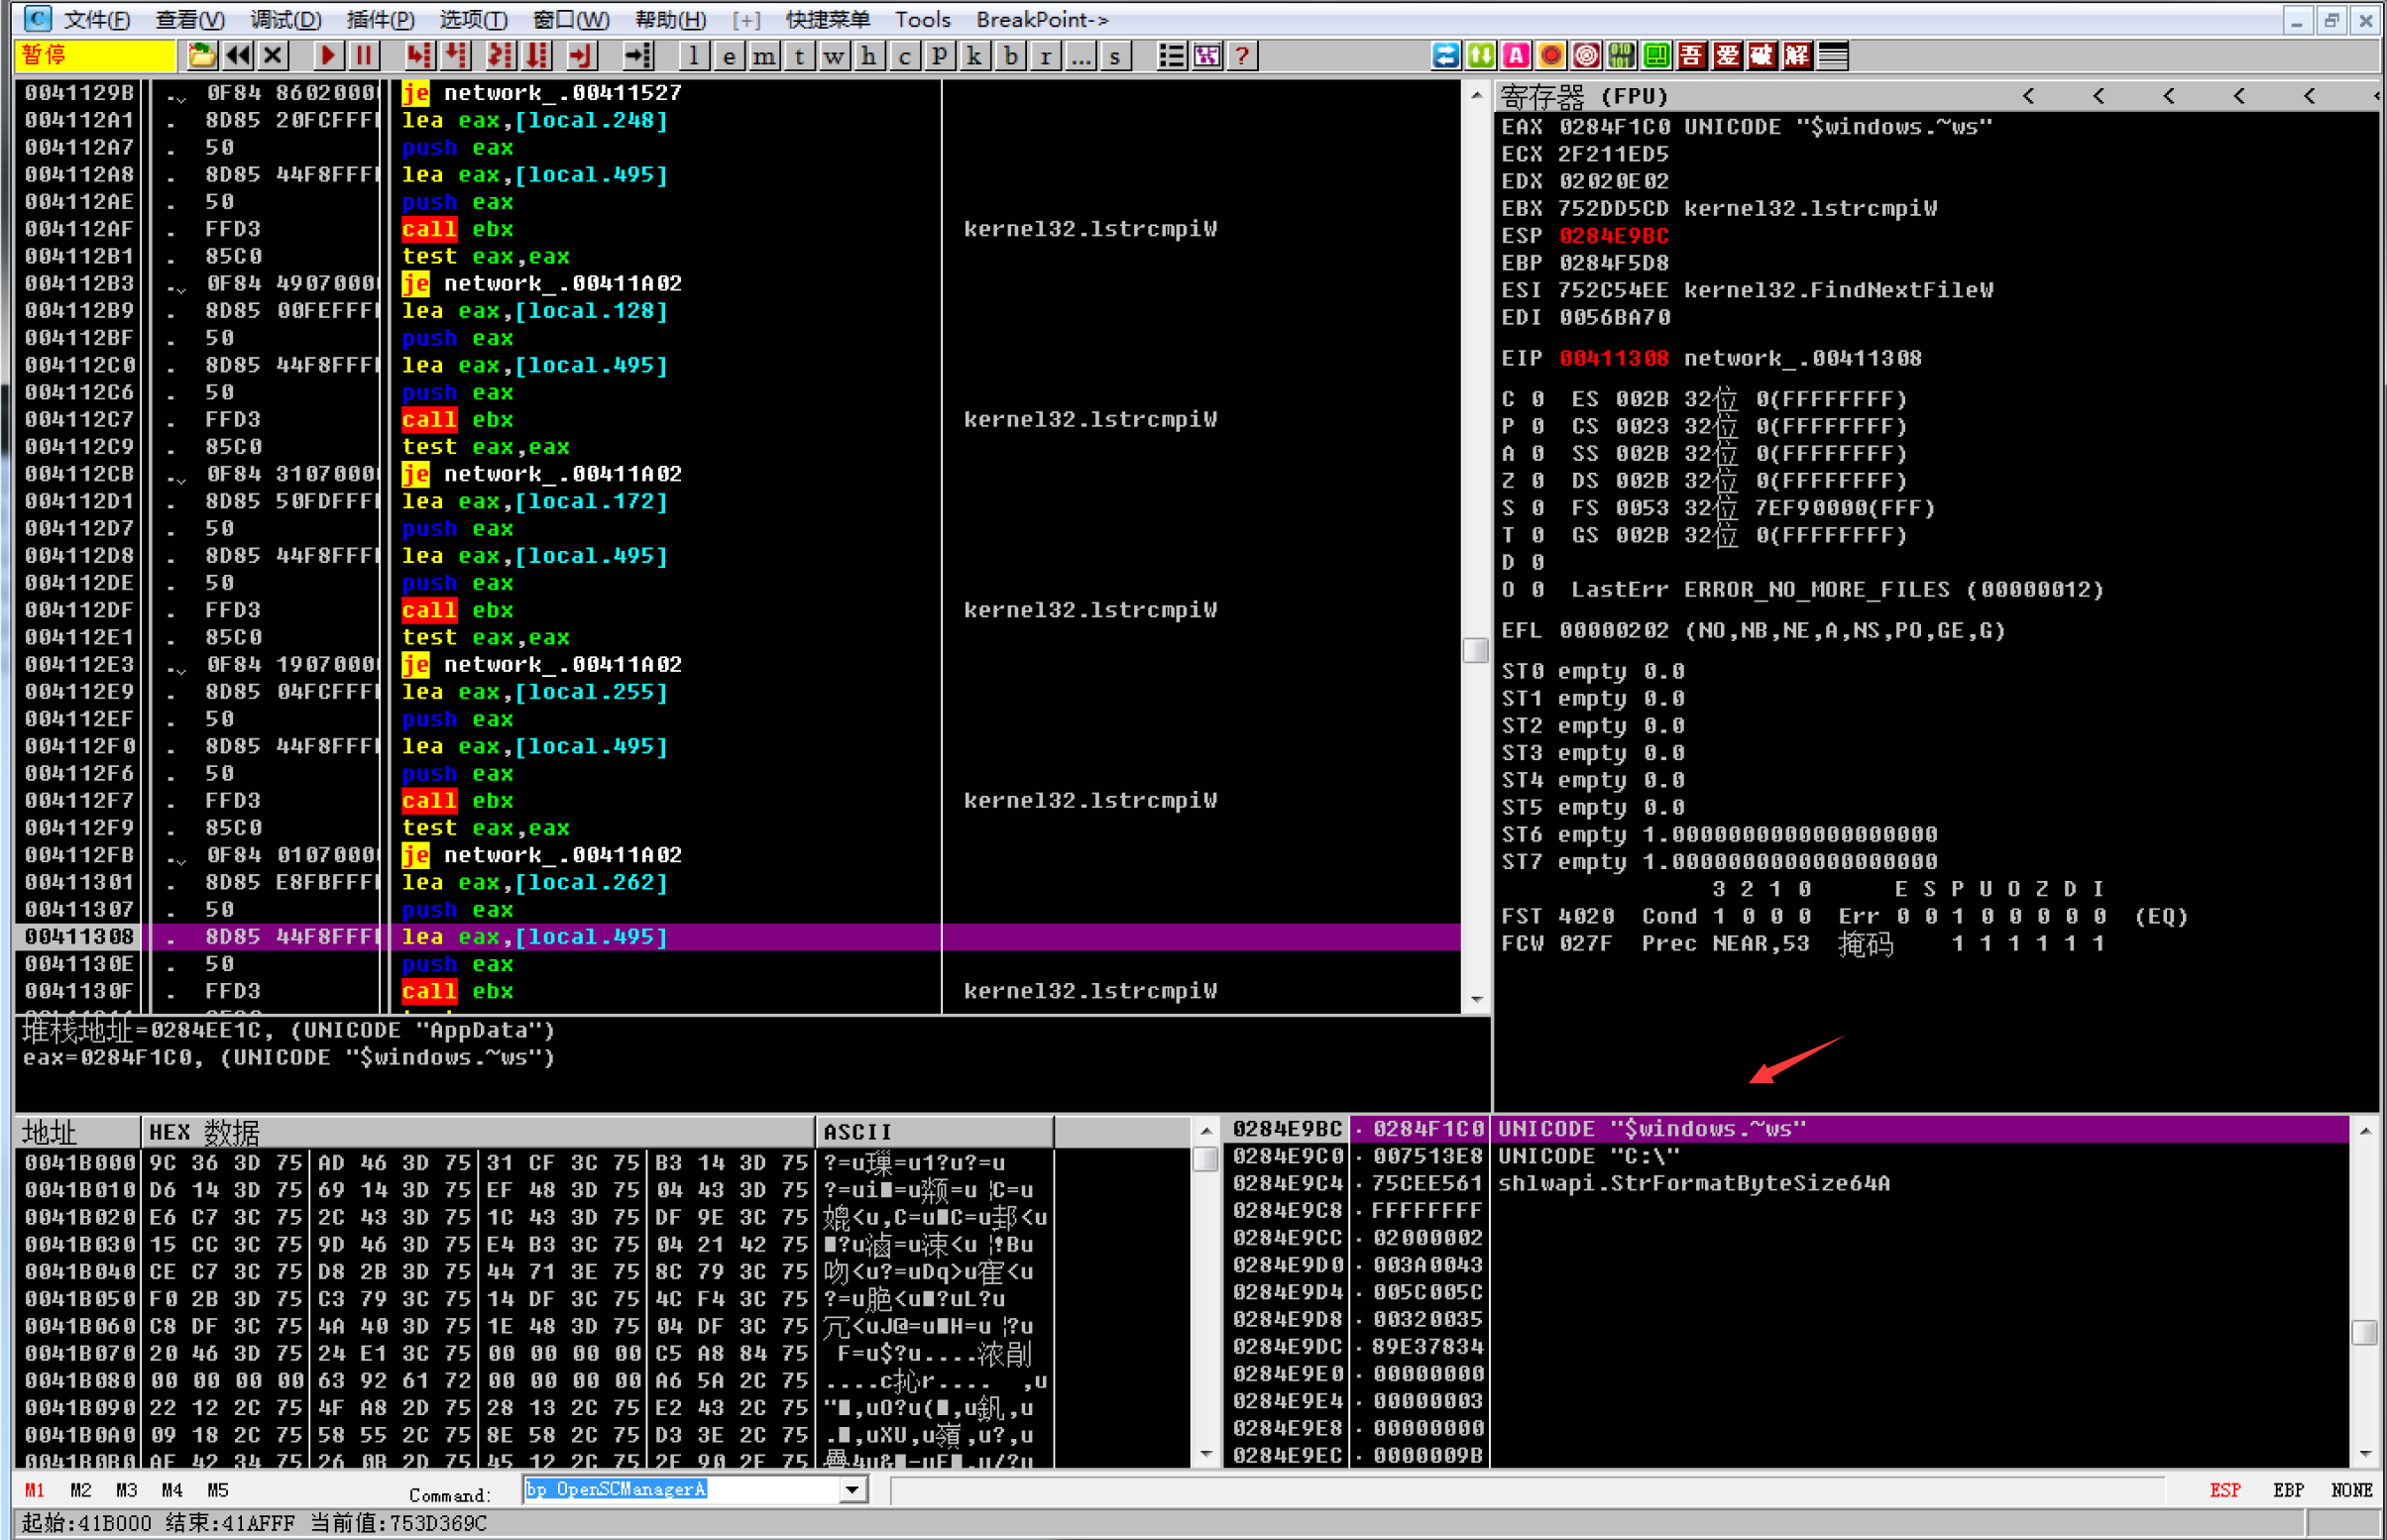This screenshot has width=2387, height=1540.
Task: Click the Restart program rewind icon
Action: click(x=237, y=56)
